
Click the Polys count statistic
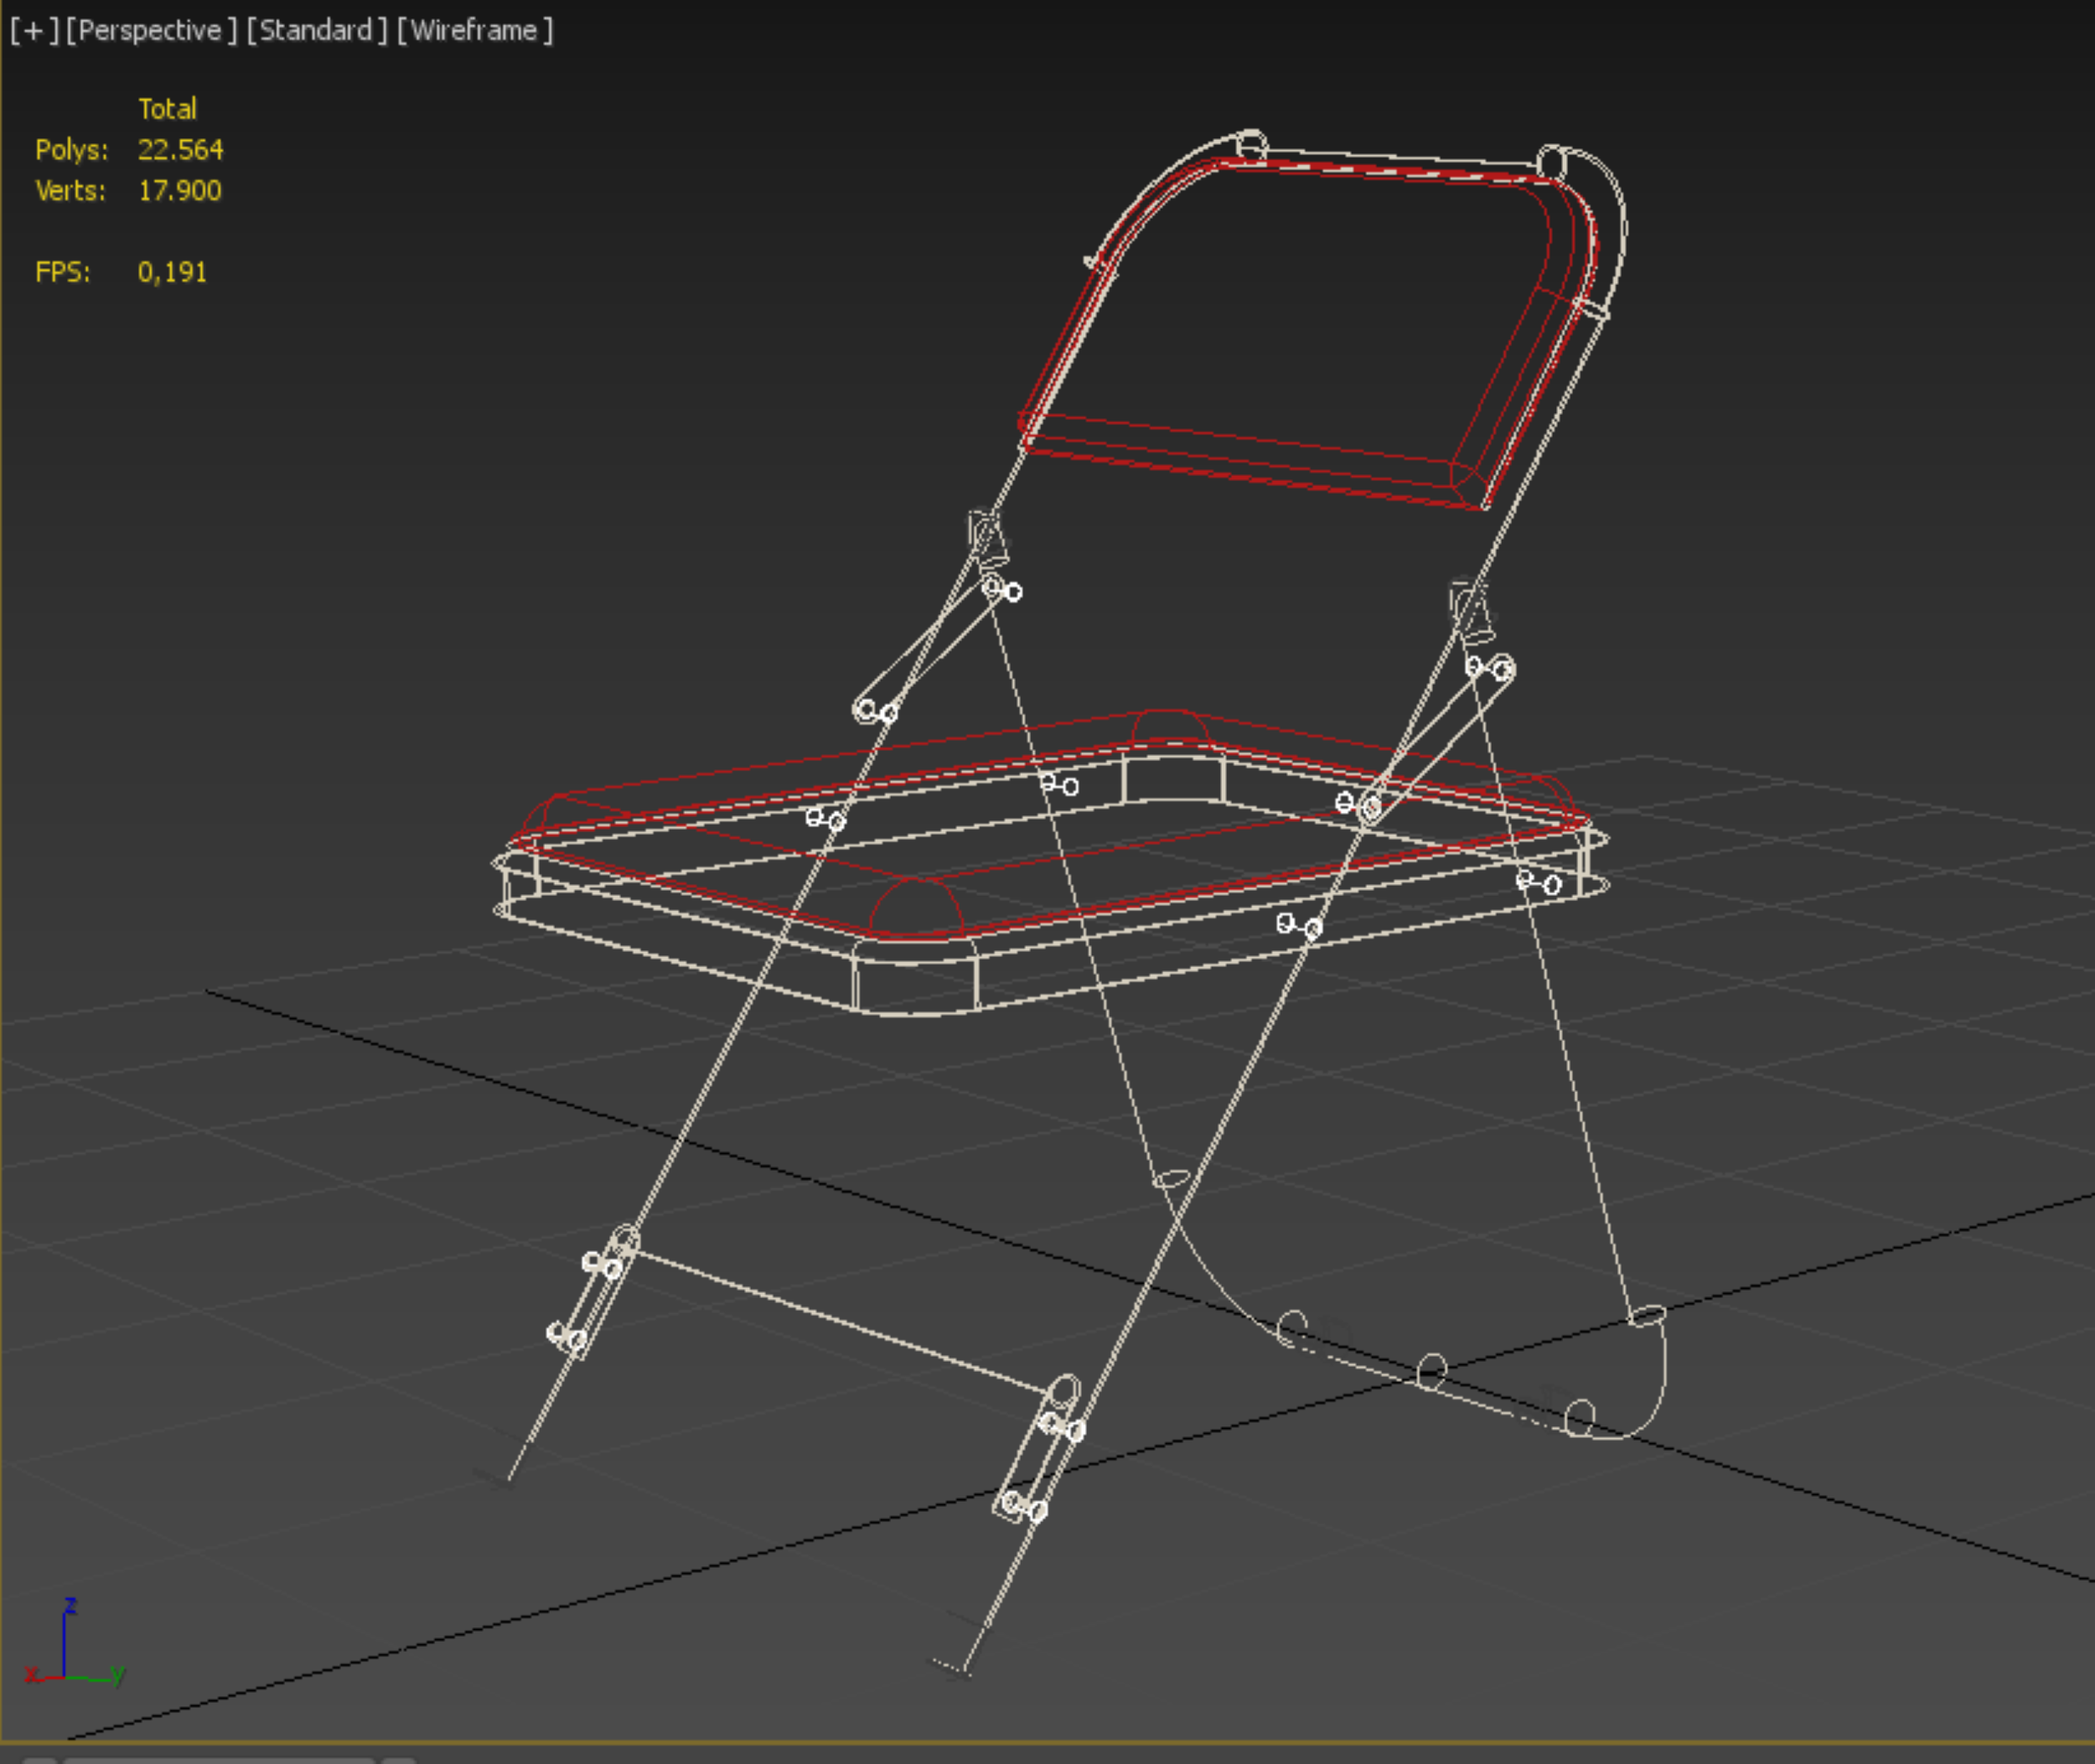(x=180, y=150)
